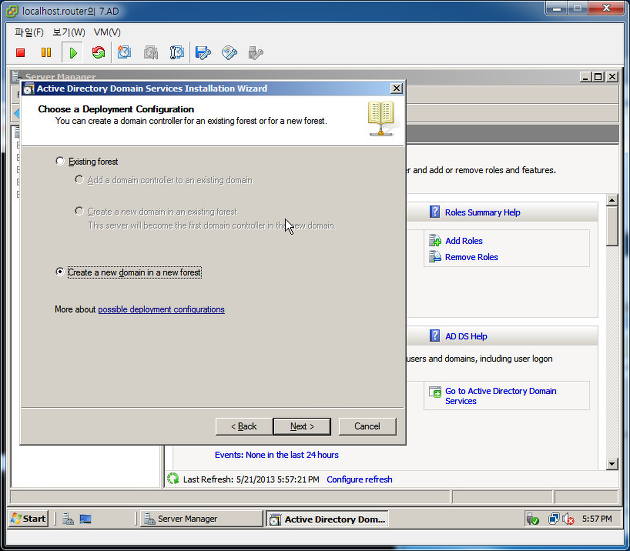This screenshot has width=630, height=551.
Task: Open the AD DS Help link
Action: [466, 336]
